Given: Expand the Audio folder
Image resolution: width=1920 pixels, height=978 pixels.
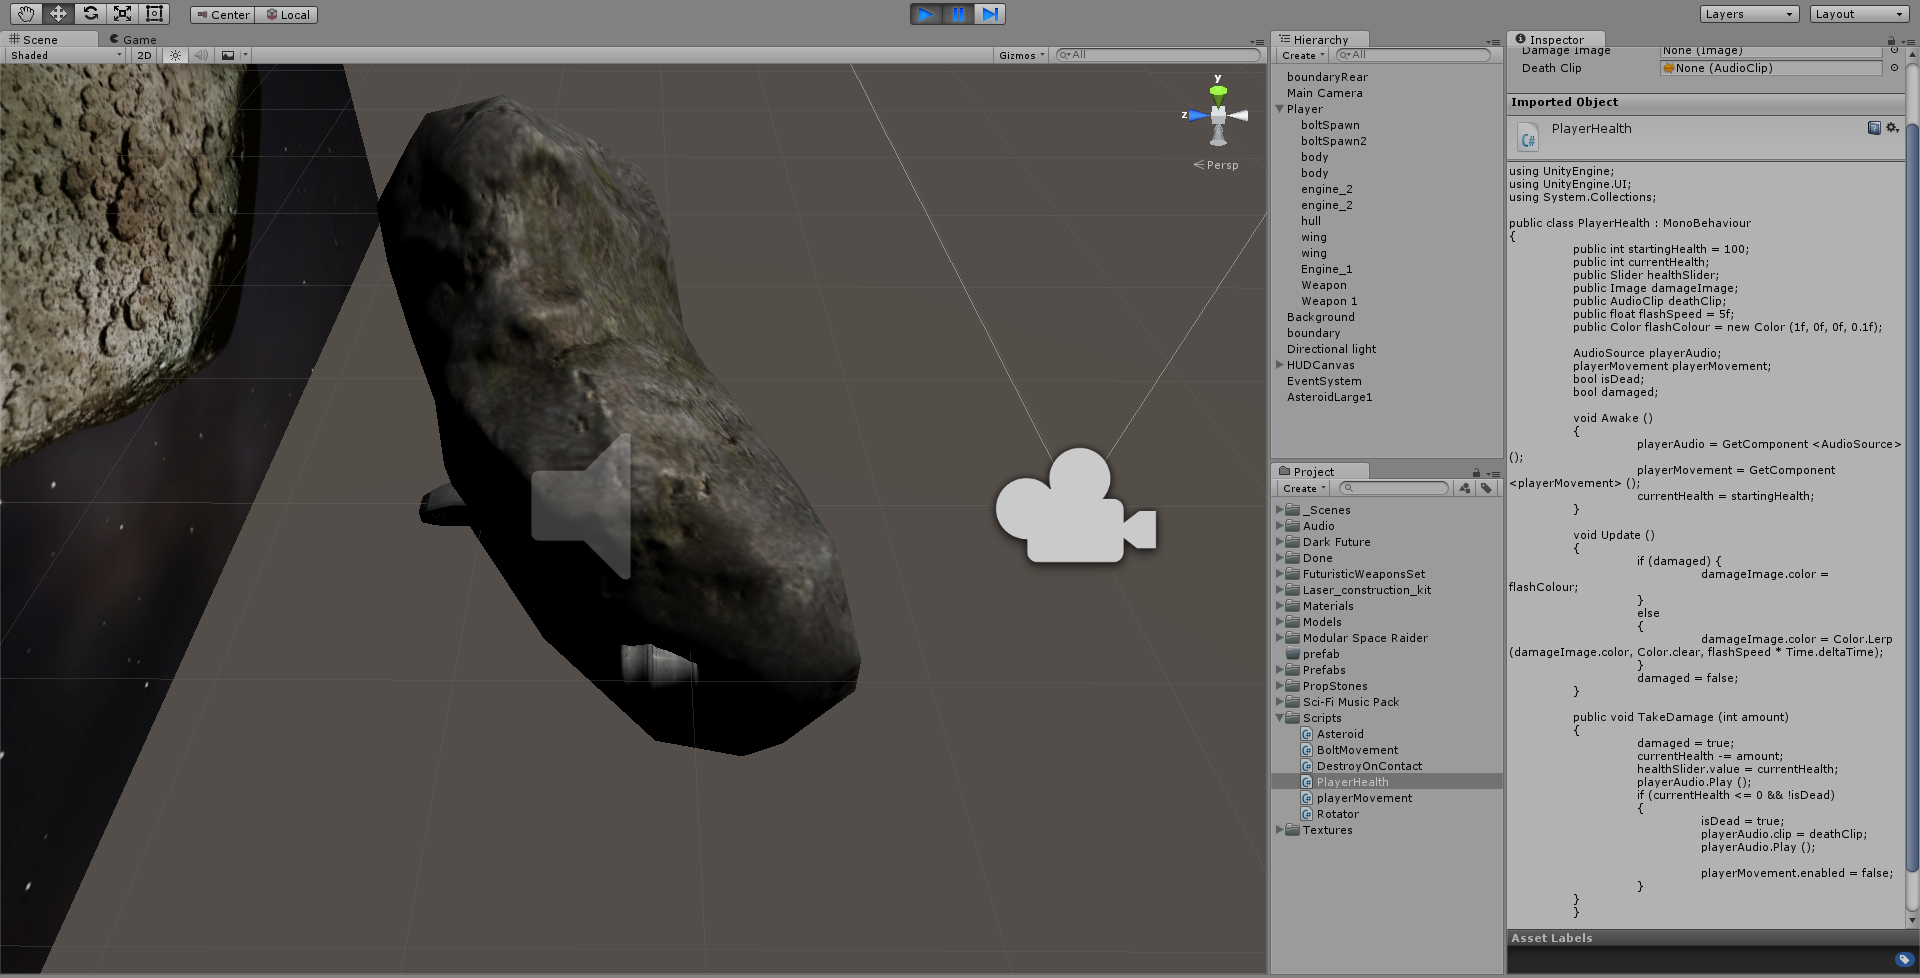Looking at the screenshot, I should (x=1280, y=526).
